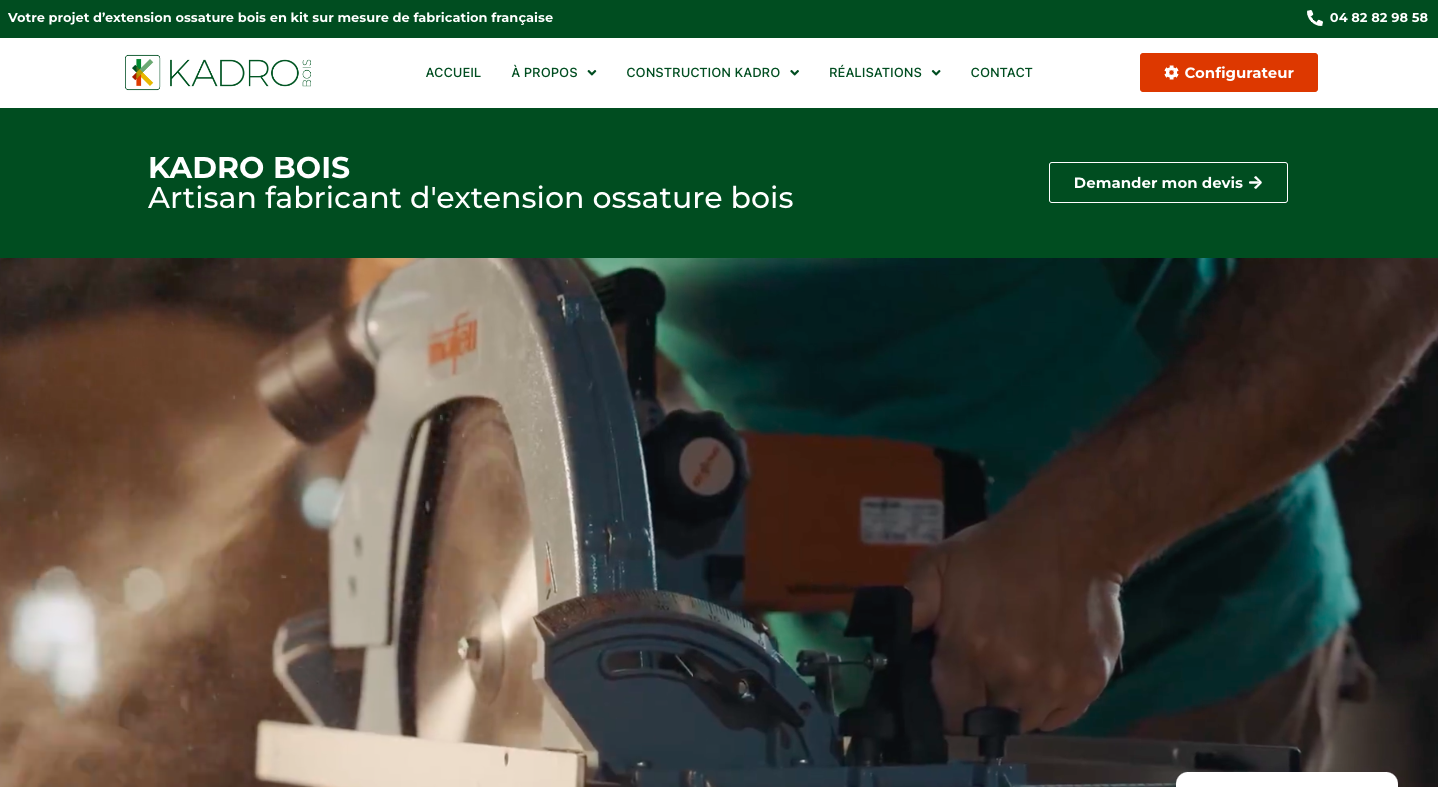Click the arrow icon inside Demander mon devis
Image resolution: width=1438 pixels, height=787 pixels.
tap(1255, 182)
